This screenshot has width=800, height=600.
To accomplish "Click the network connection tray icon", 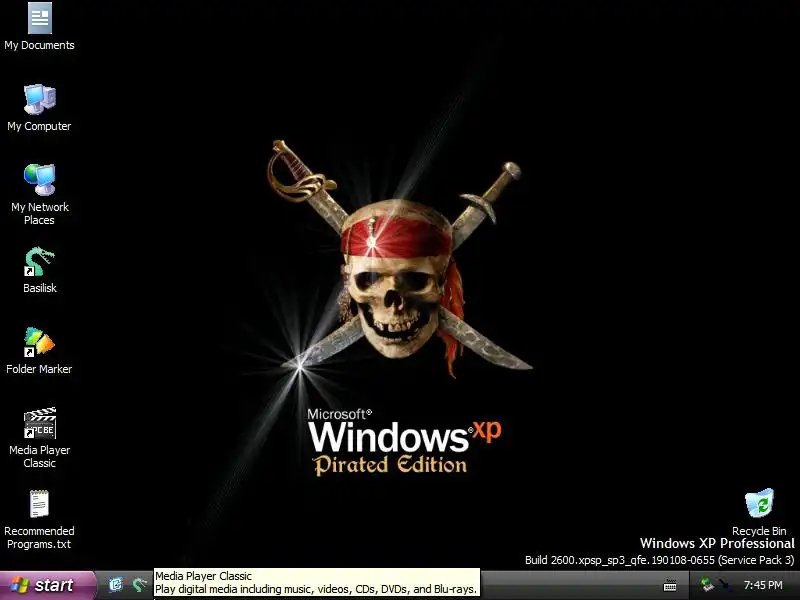I will 707,585.
